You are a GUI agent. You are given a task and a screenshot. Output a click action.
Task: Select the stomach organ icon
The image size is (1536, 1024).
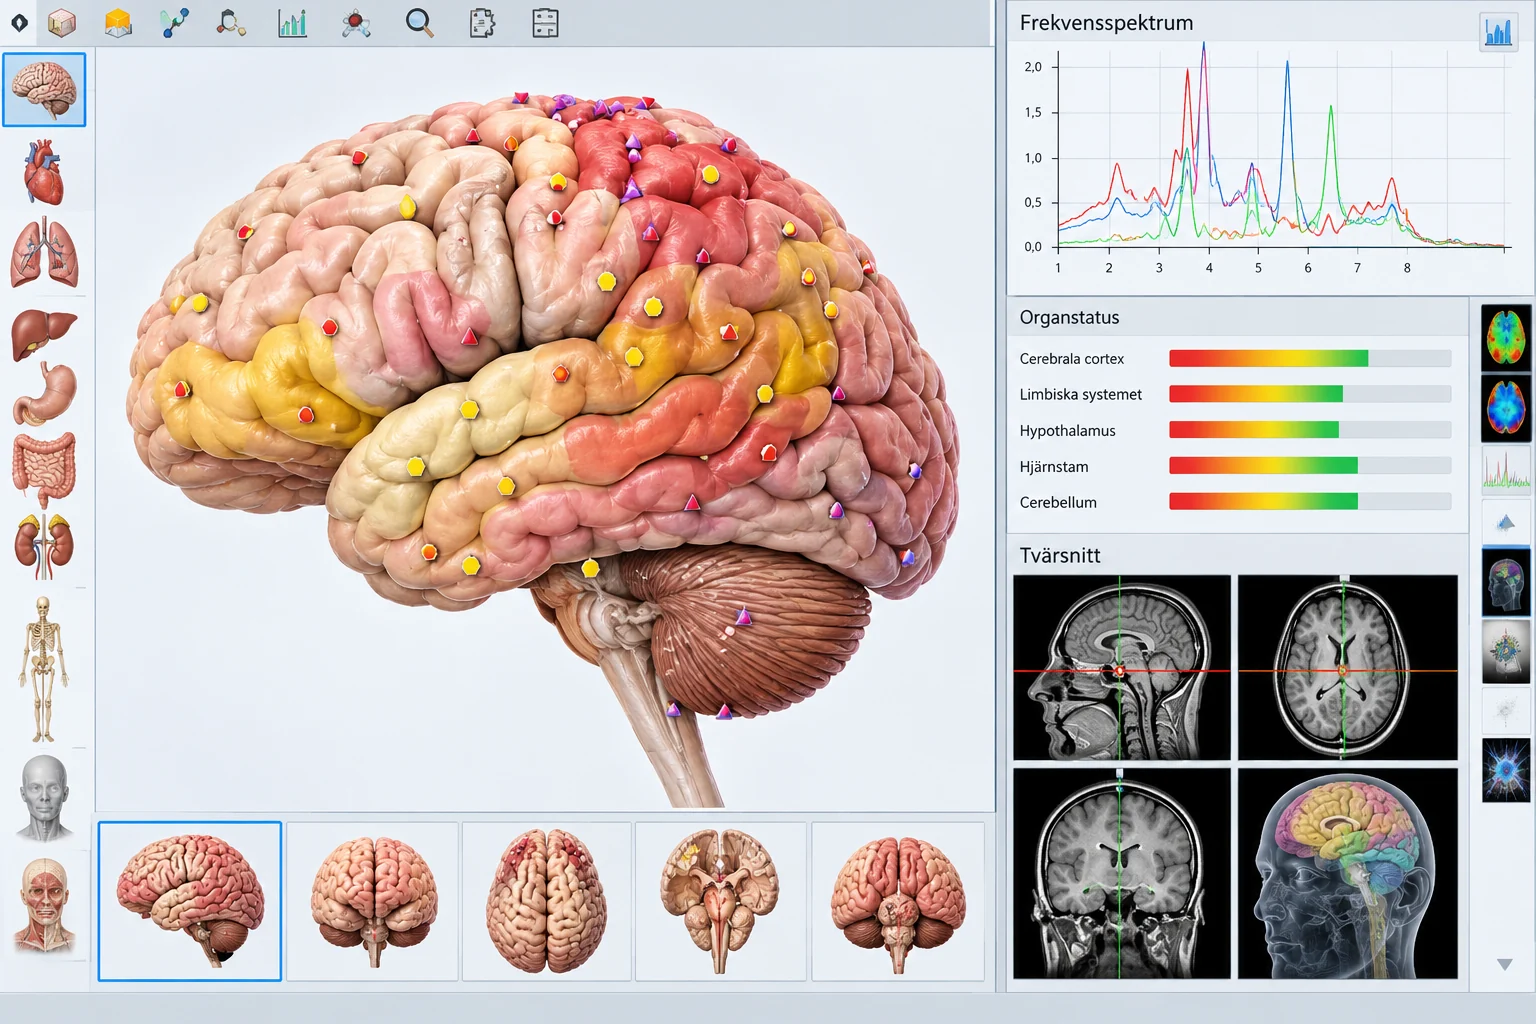click(46, 393)
